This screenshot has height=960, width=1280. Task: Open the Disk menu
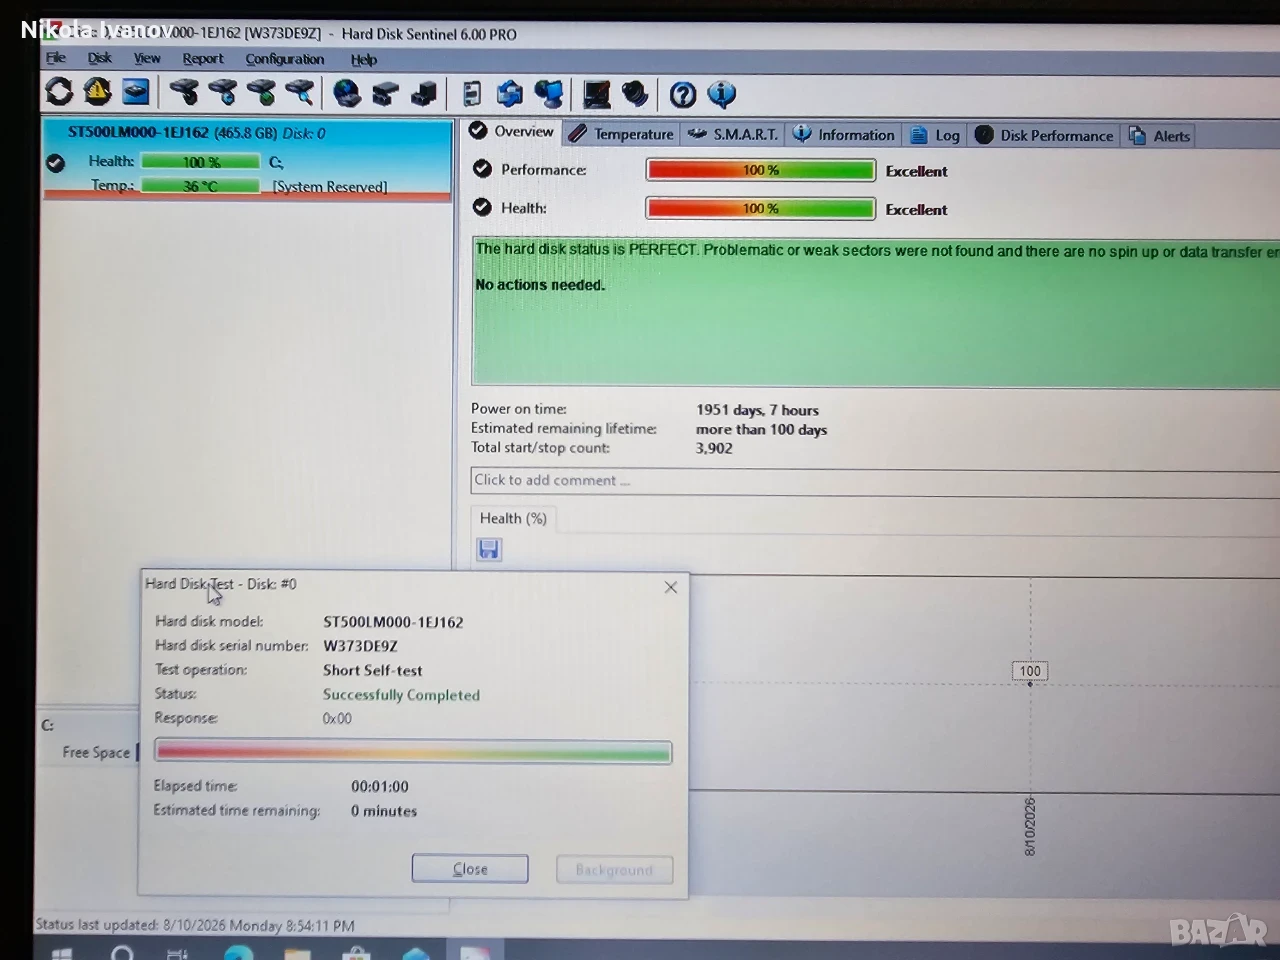click(x=100, y=58)
